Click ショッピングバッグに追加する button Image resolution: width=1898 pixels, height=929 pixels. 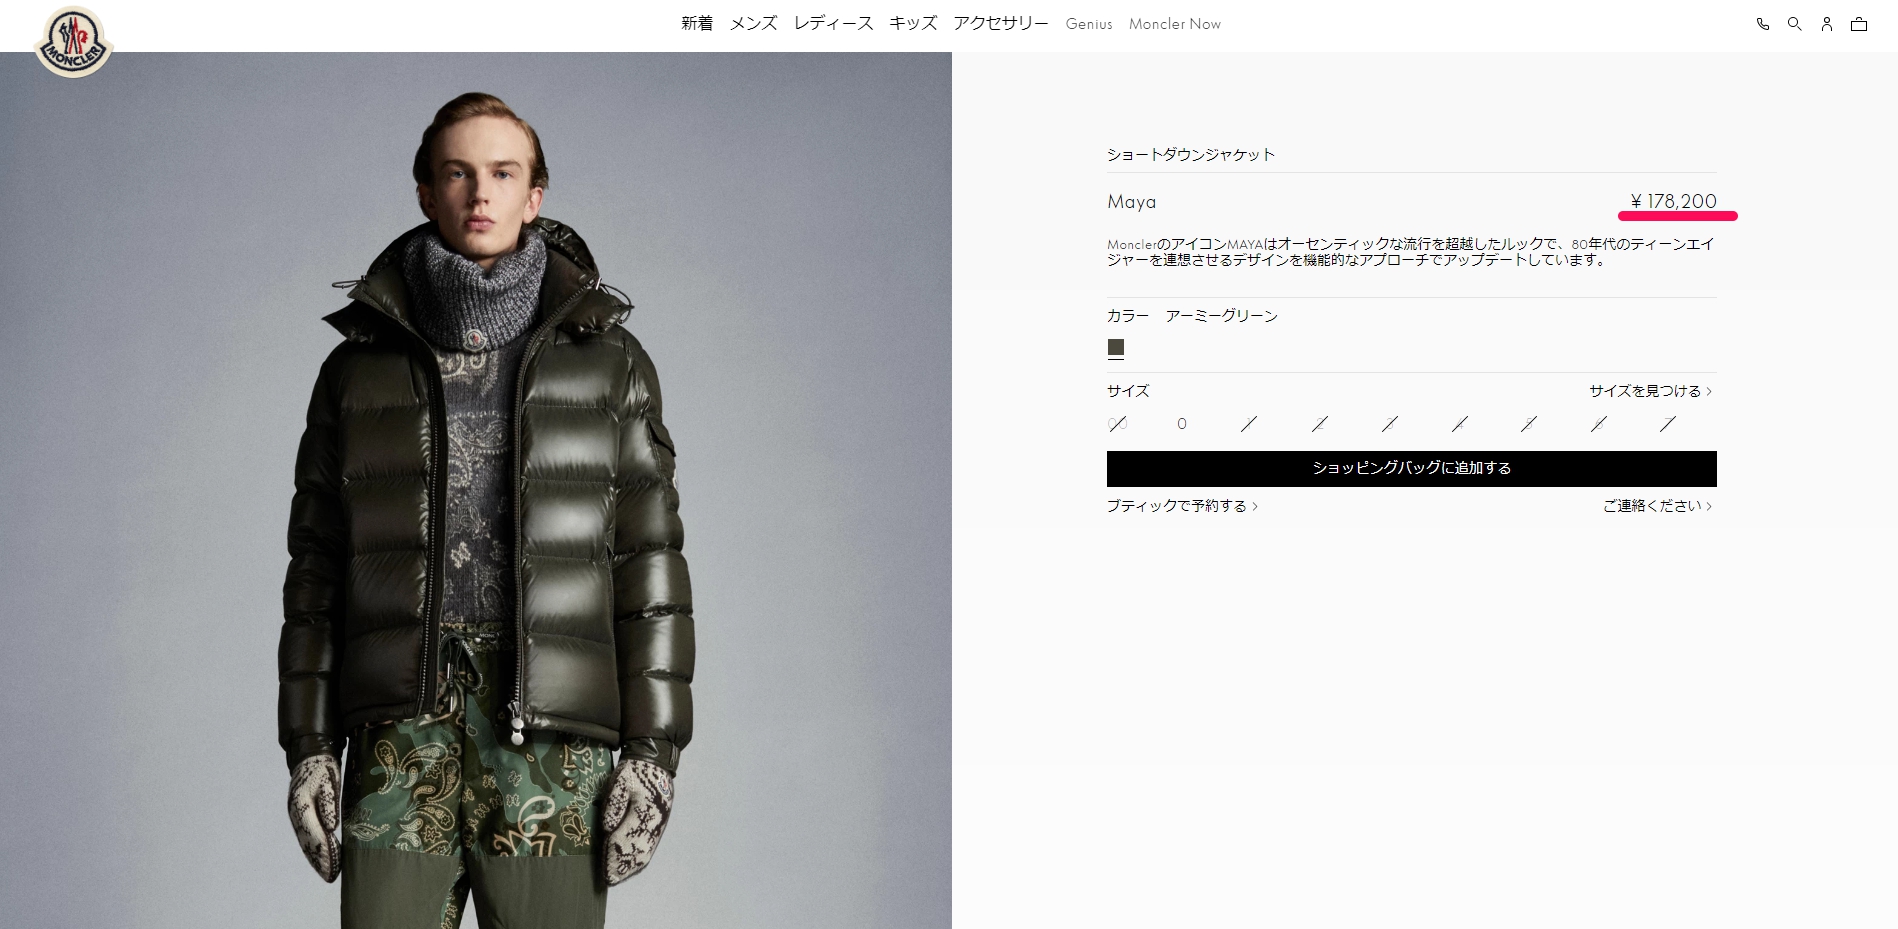click(1412, 469)
